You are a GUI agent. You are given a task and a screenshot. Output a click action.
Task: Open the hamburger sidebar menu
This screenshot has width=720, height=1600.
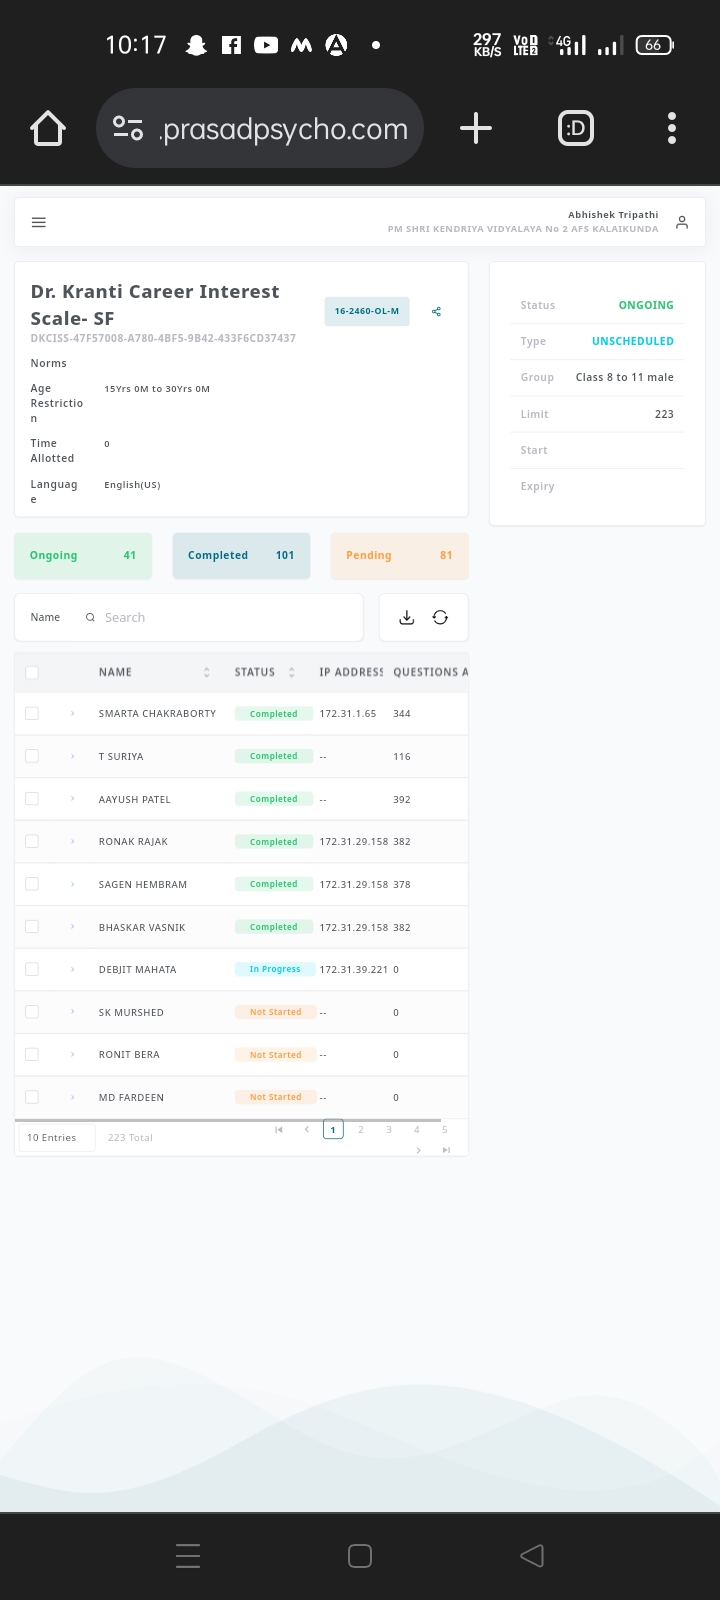pyautogui.click(x=39, y=222)
